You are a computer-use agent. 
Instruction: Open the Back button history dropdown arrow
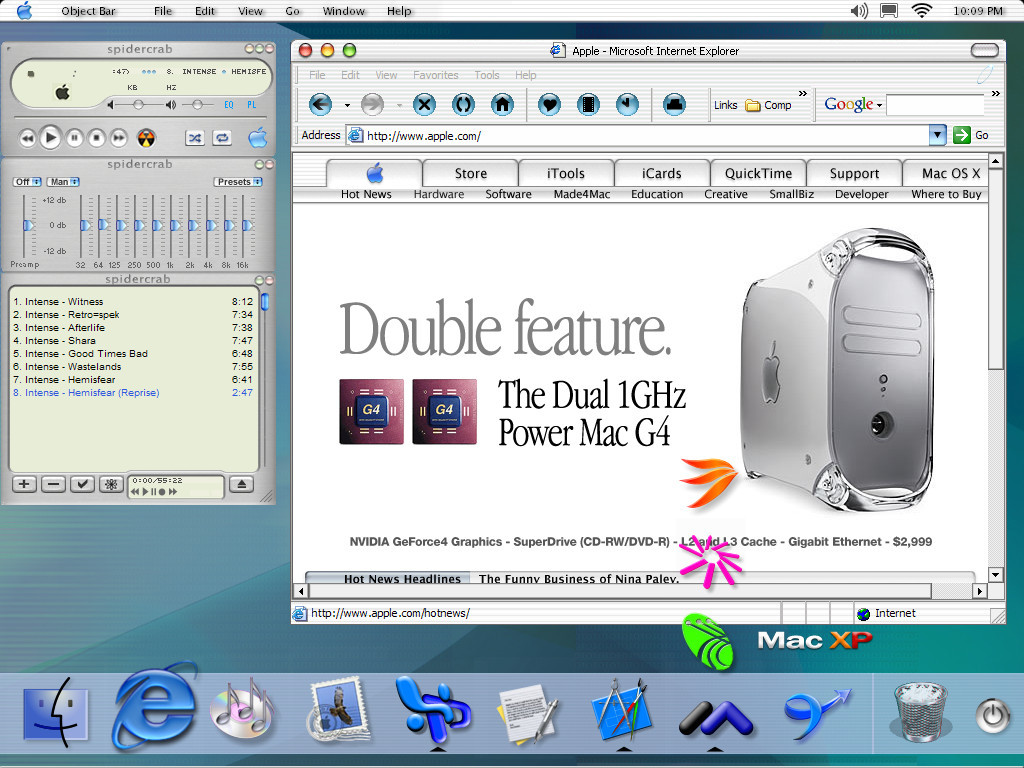coord(347,104)
